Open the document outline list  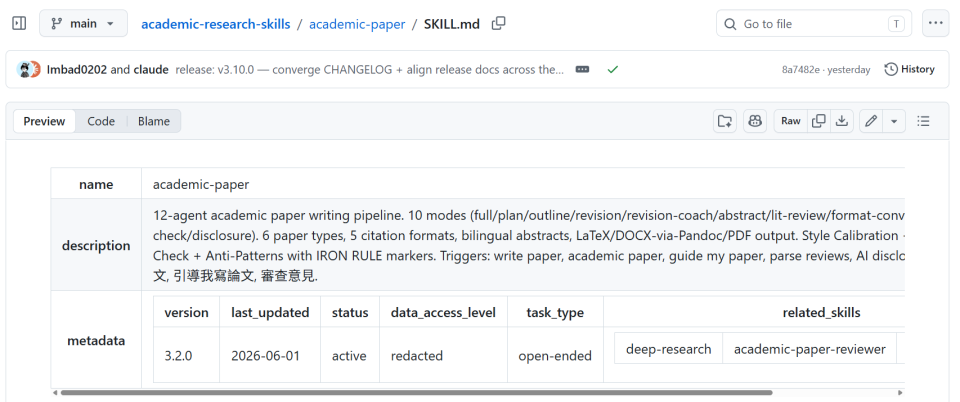point(923,121)
